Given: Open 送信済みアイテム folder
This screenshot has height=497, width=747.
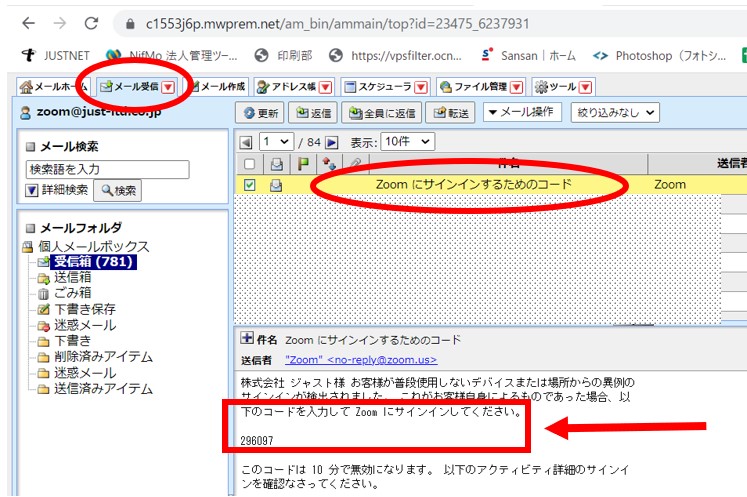Looking at the screenshot, I should [103, 388].
